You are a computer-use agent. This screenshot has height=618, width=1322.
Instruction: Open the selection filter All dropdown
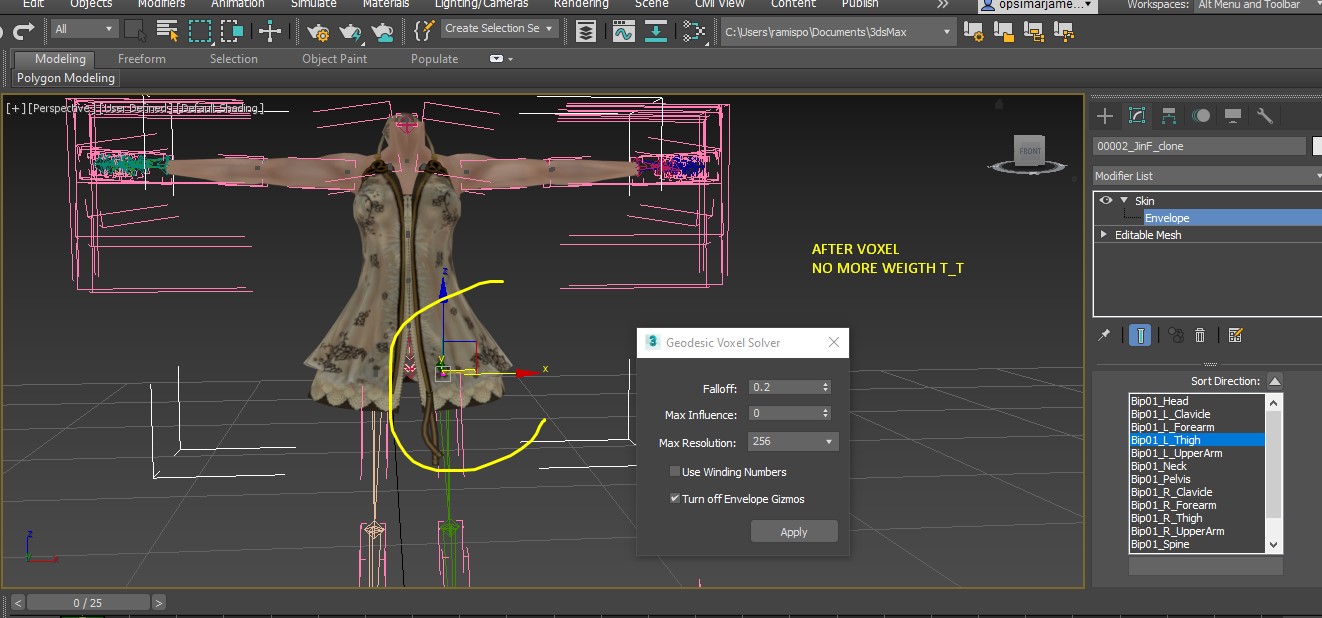(x=107, y=29)
